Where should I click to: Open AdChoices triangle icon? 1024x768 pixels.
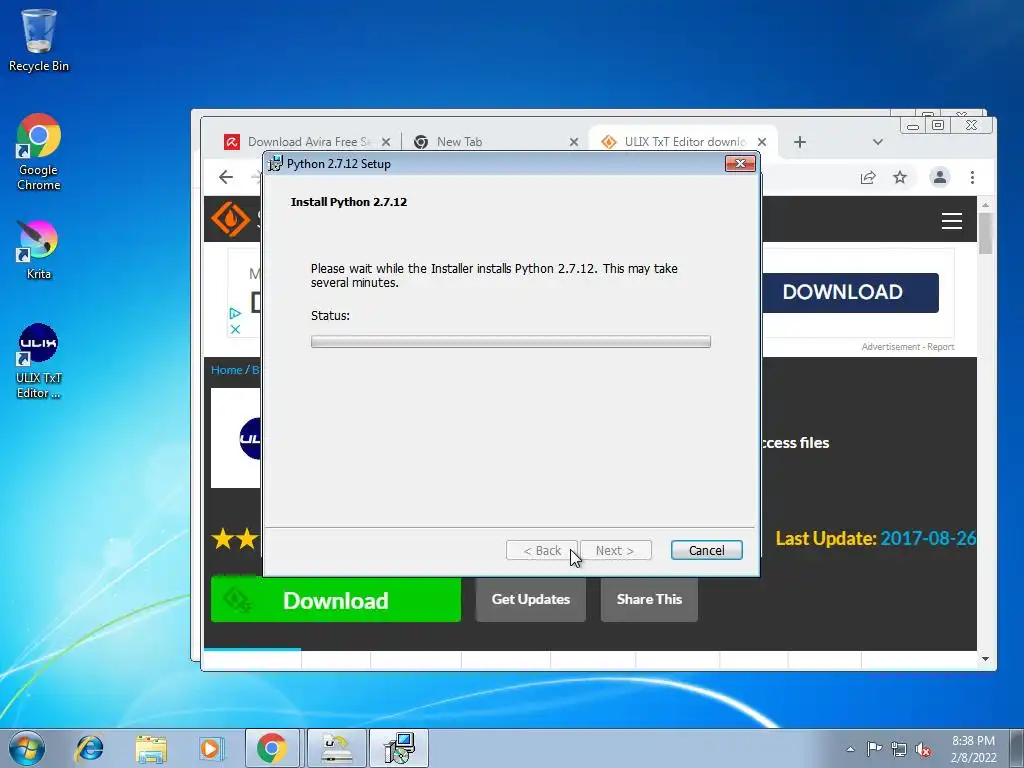(x=235, y=313)
